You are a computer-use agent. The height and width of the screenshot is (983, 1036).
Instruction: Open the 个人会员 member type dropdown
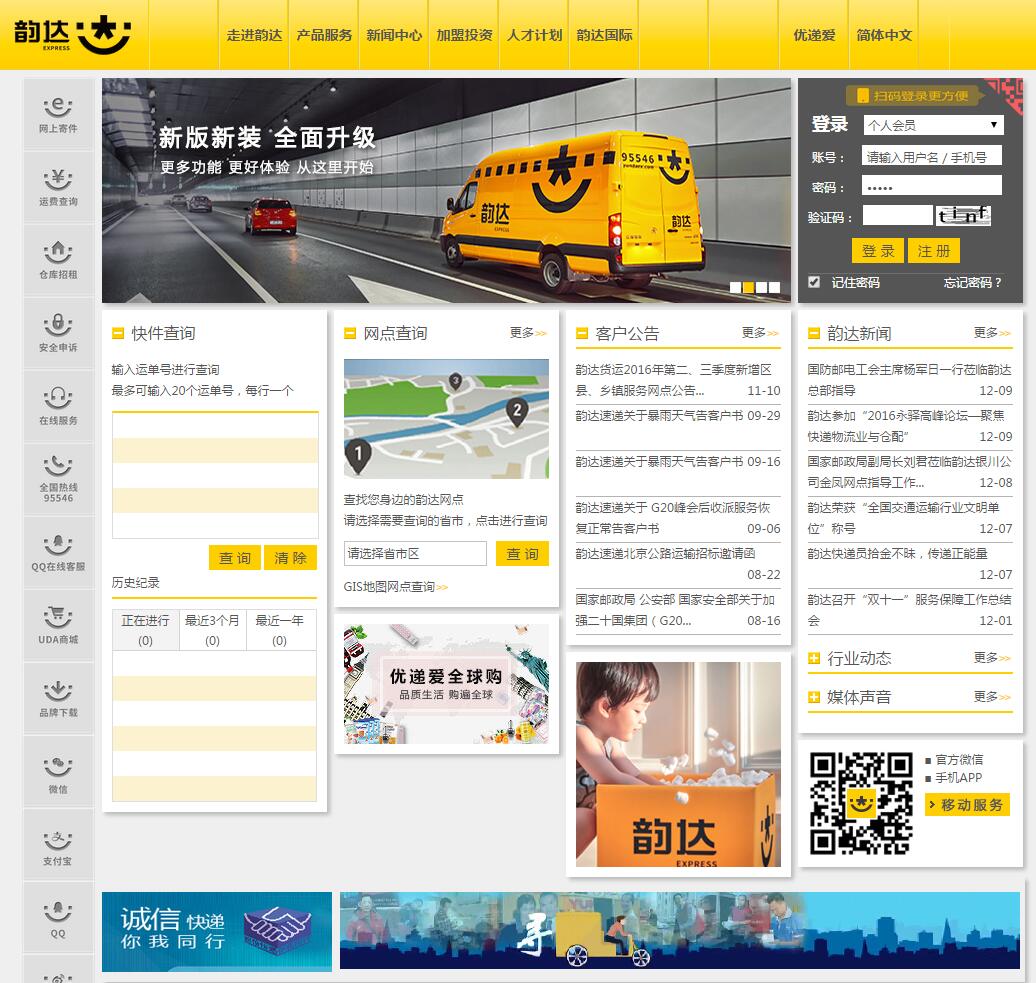coord(934,125)
